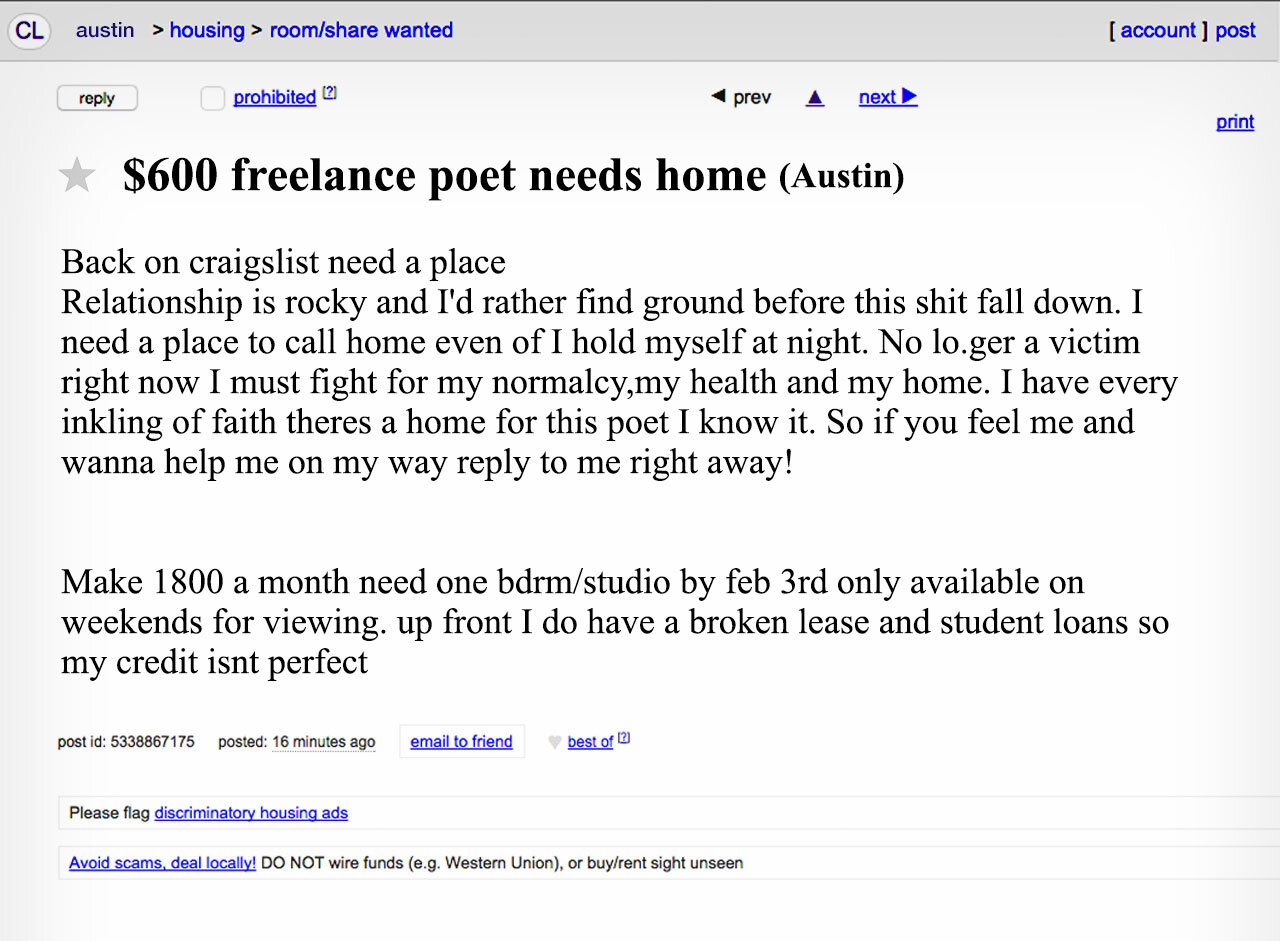
Task: Click the reply button
Action: tap(97, 97)
